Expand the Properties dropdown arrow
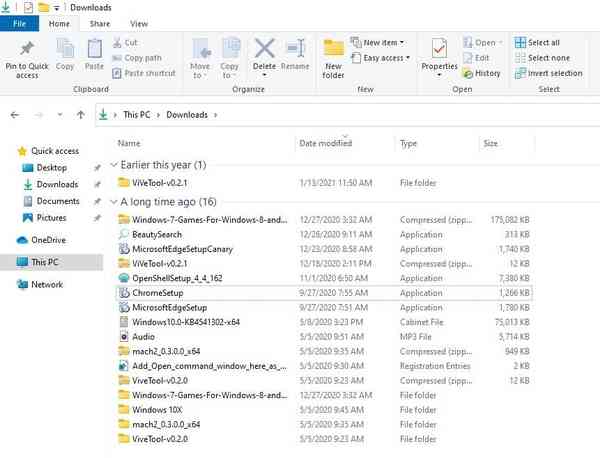The image size is (600, 458). 439,75
